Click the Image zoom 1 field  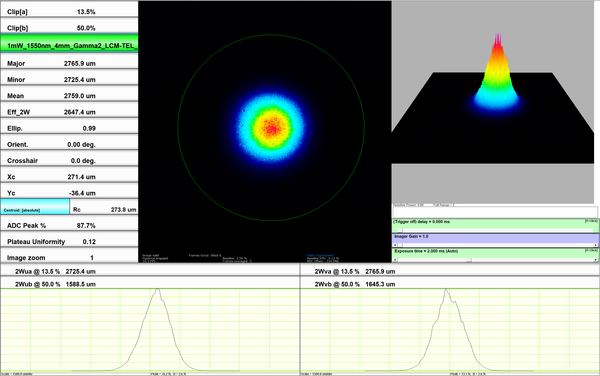pyautogui.click(x=69, y=256)
